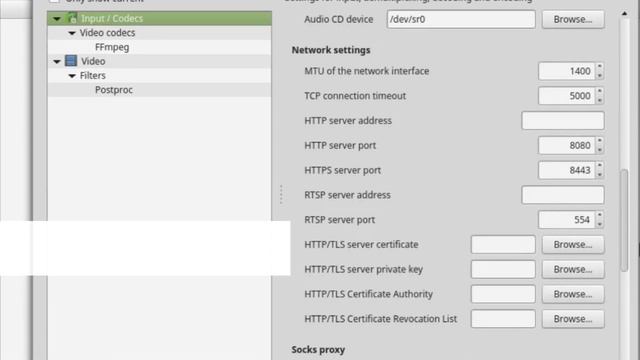This screenshot has height=360, width=640.
Task: Decrease HTTPS server port value
Action: [600, 175]
